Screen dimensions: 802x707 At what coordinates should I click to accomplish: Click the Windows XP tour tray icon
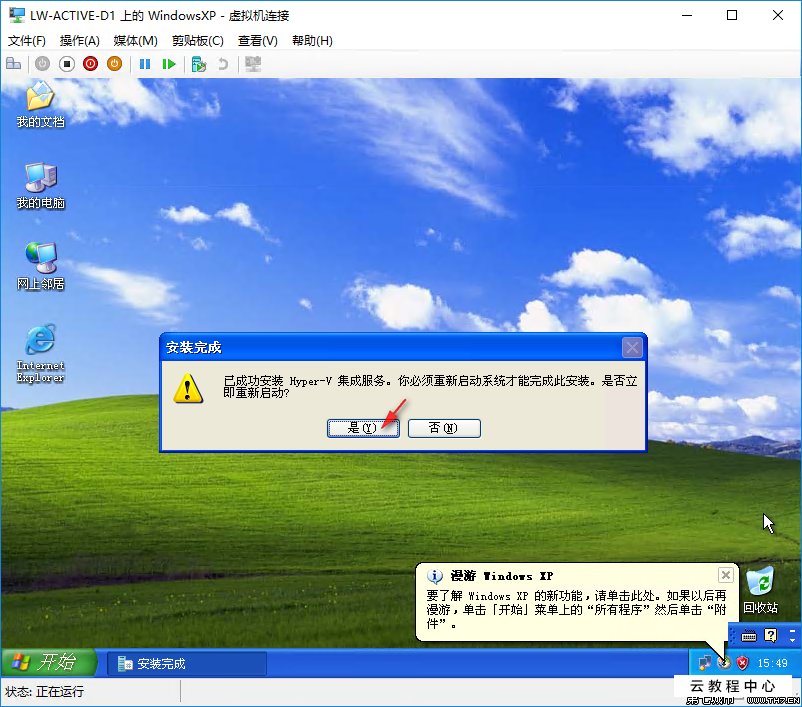click(724, 664)
